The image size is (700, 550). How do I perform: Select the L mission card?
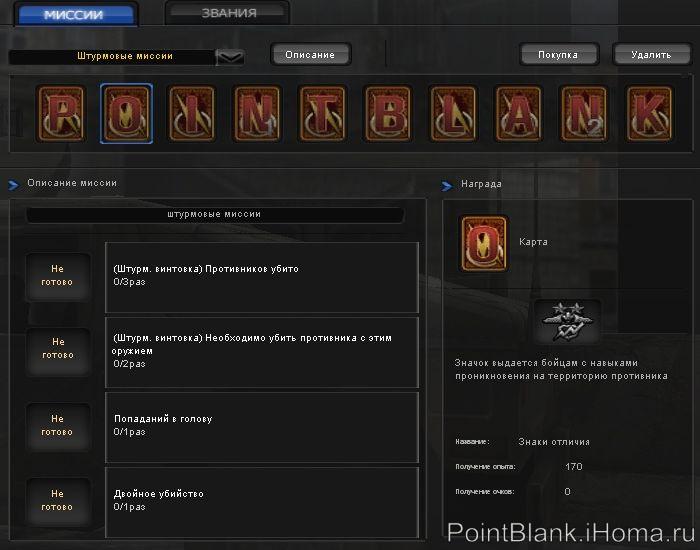453,114
